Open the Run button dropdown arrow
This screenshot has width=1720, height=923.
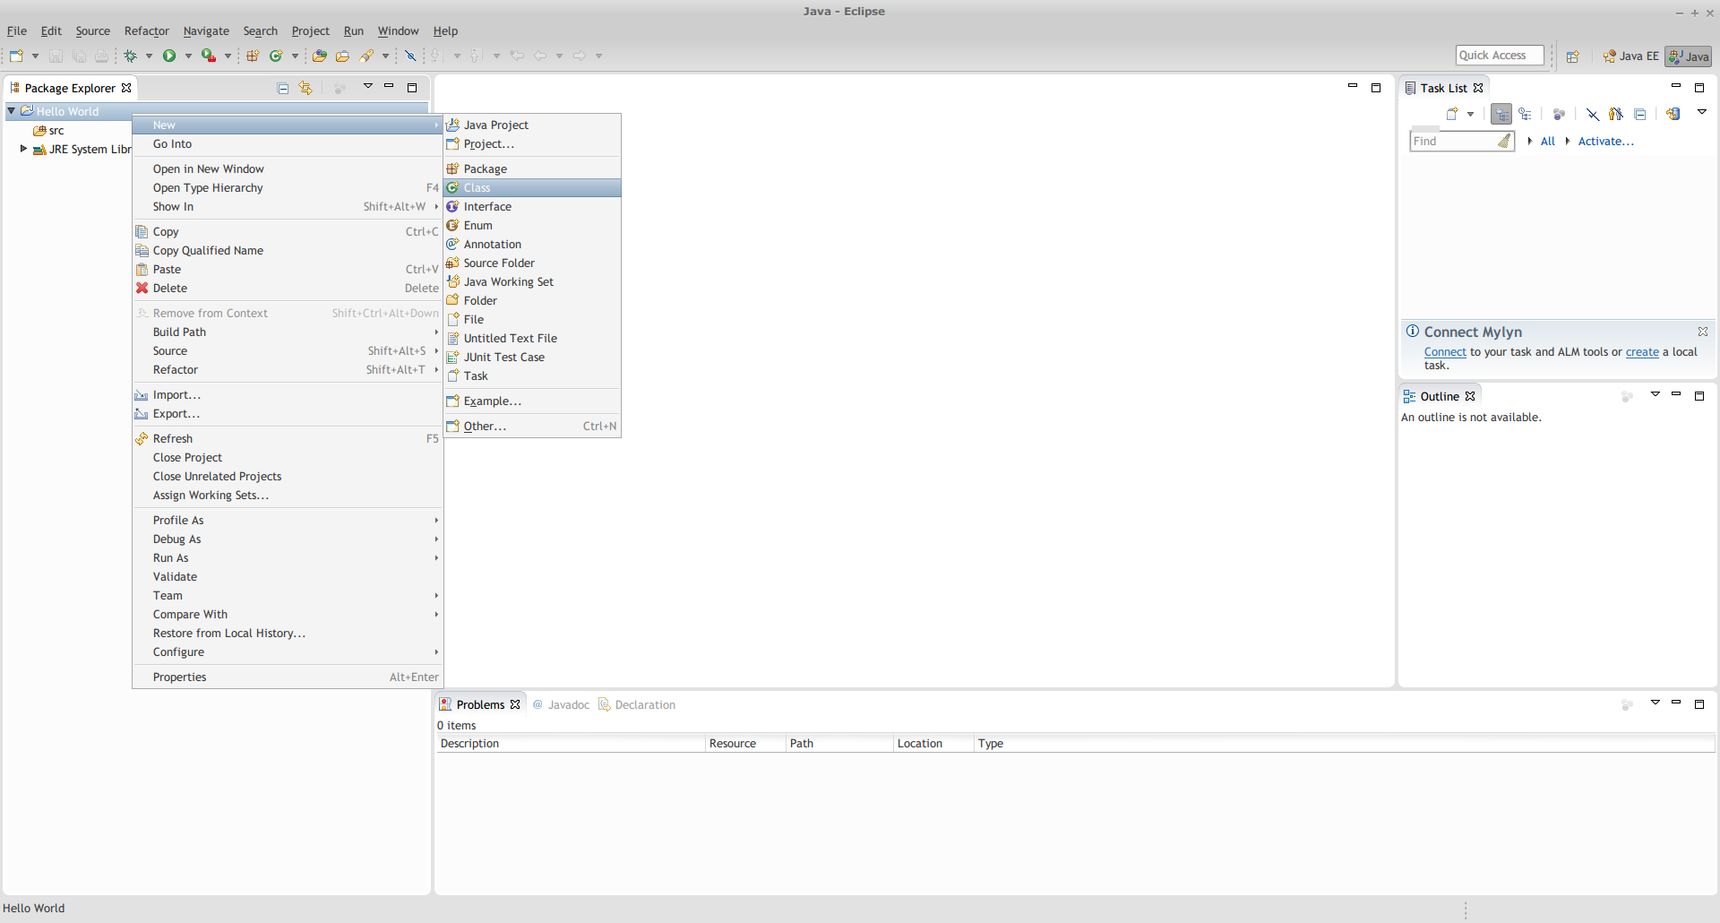coord(188,56)
